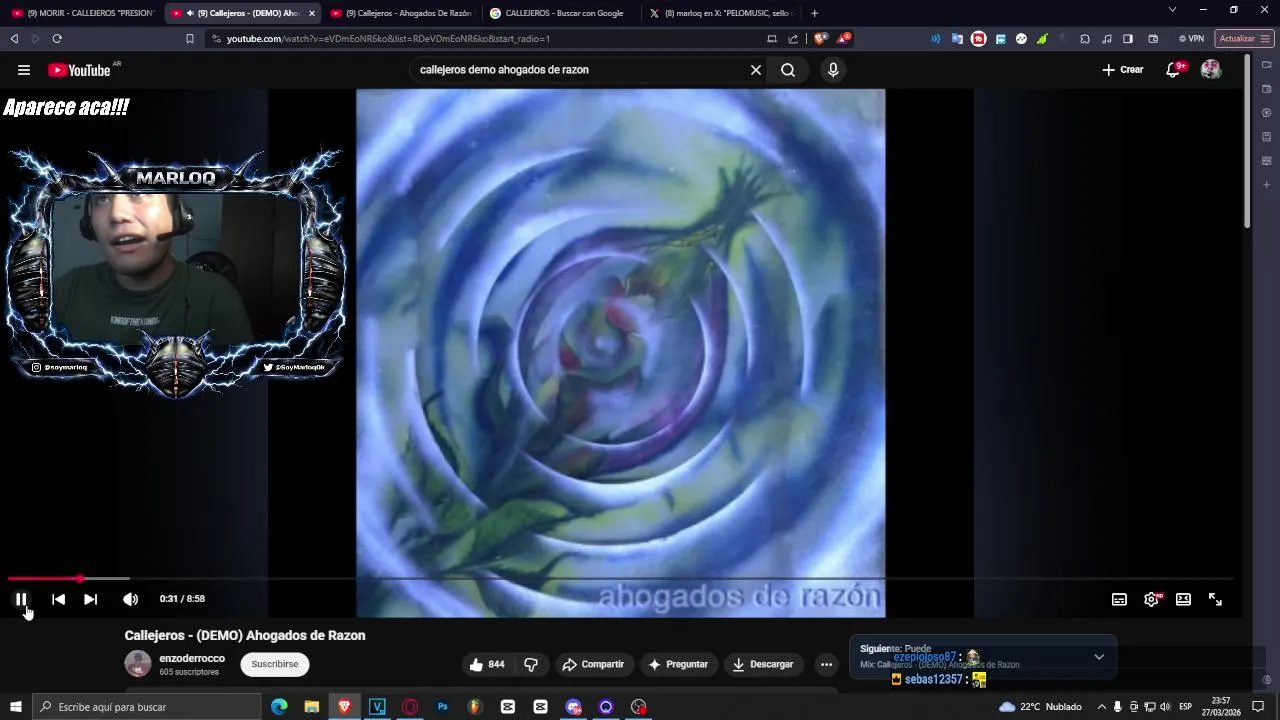Open the Brave Wallet icon
Viewport: 1280px width, 720px height.
coord(1153,39)
